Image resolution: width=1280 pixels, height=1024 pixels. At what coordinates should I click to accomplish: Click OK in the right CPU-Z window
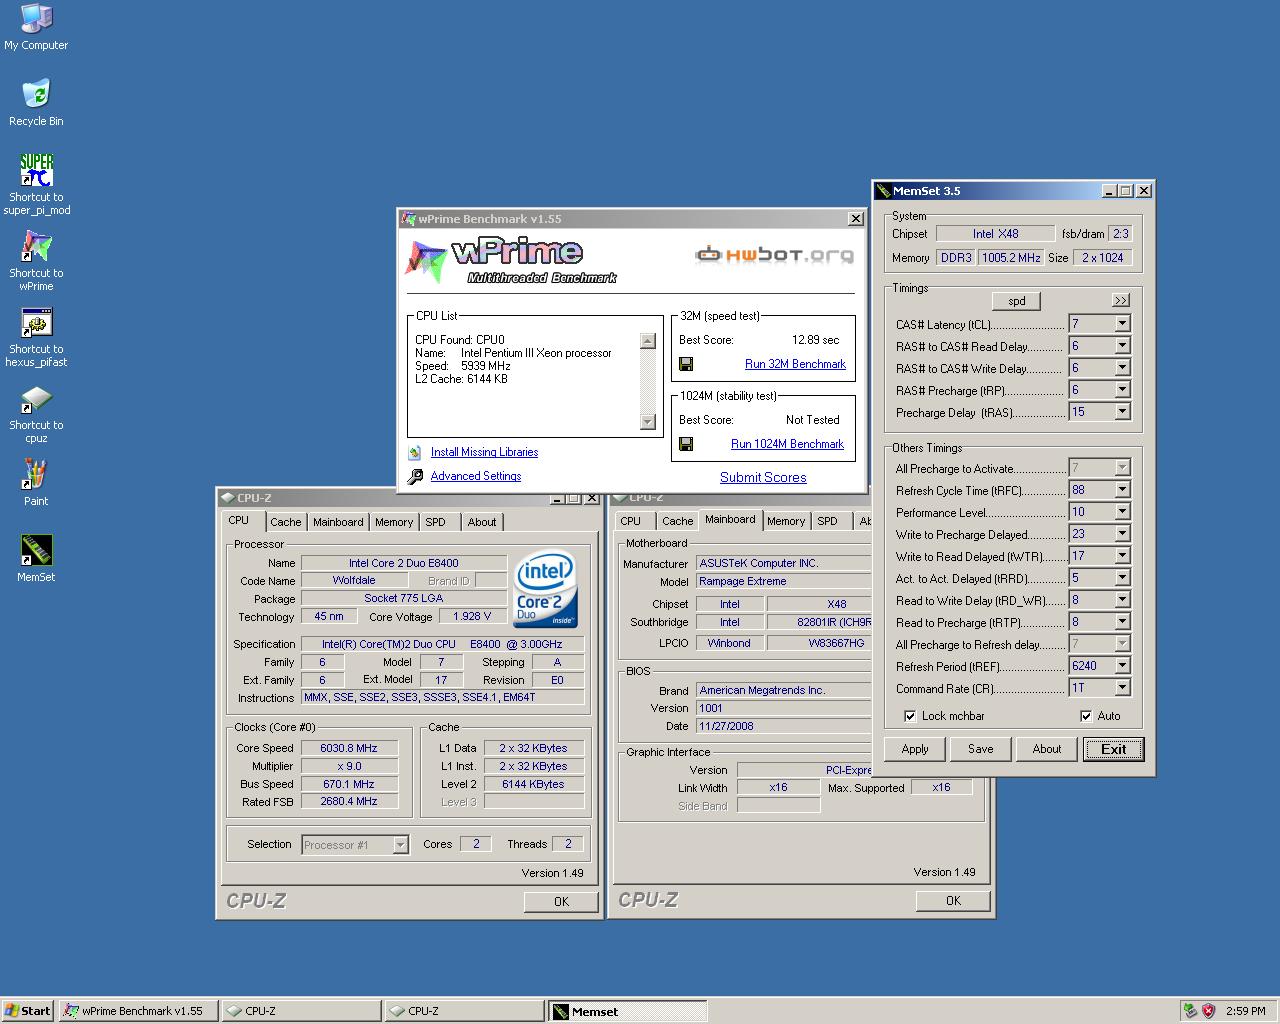point(953,901)
